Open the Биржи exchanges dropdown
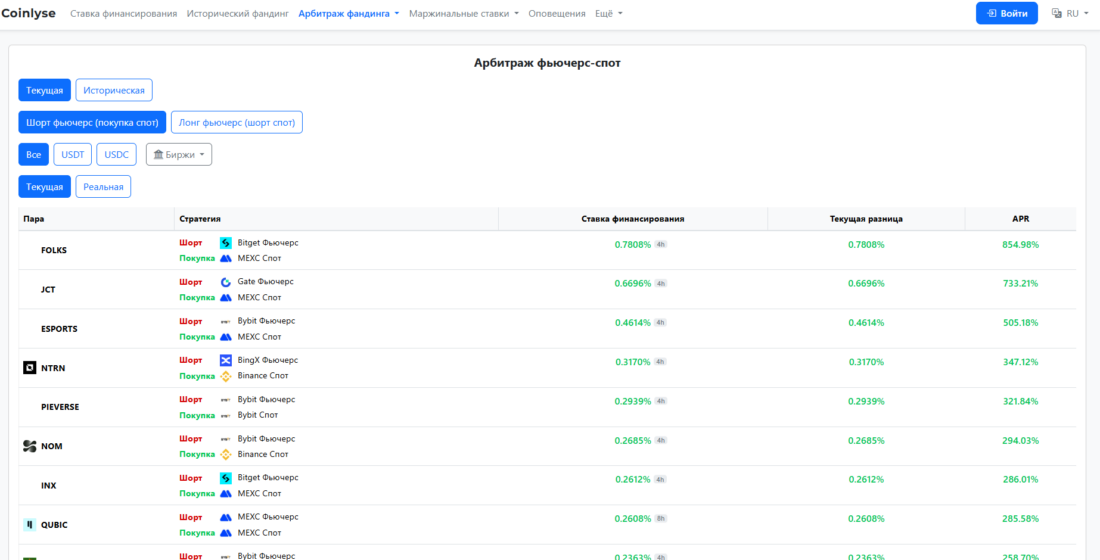 179,154
